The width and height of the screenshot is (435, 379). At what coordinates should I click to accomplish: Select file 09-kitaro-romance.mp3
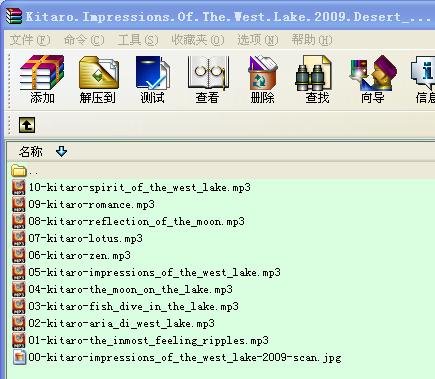pos(91,205)
